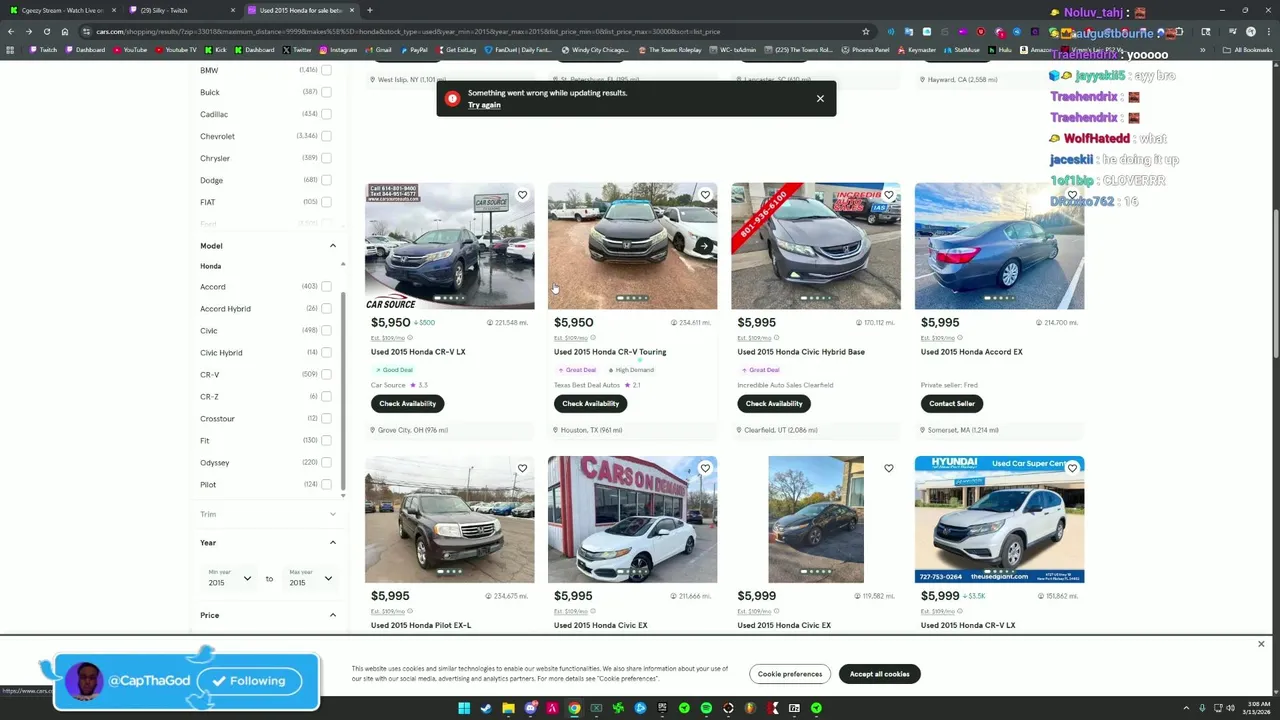Open the YouTube TV bookmark
The width and height of the screenshot is (1280, 720).
click(x=176, y=50)
